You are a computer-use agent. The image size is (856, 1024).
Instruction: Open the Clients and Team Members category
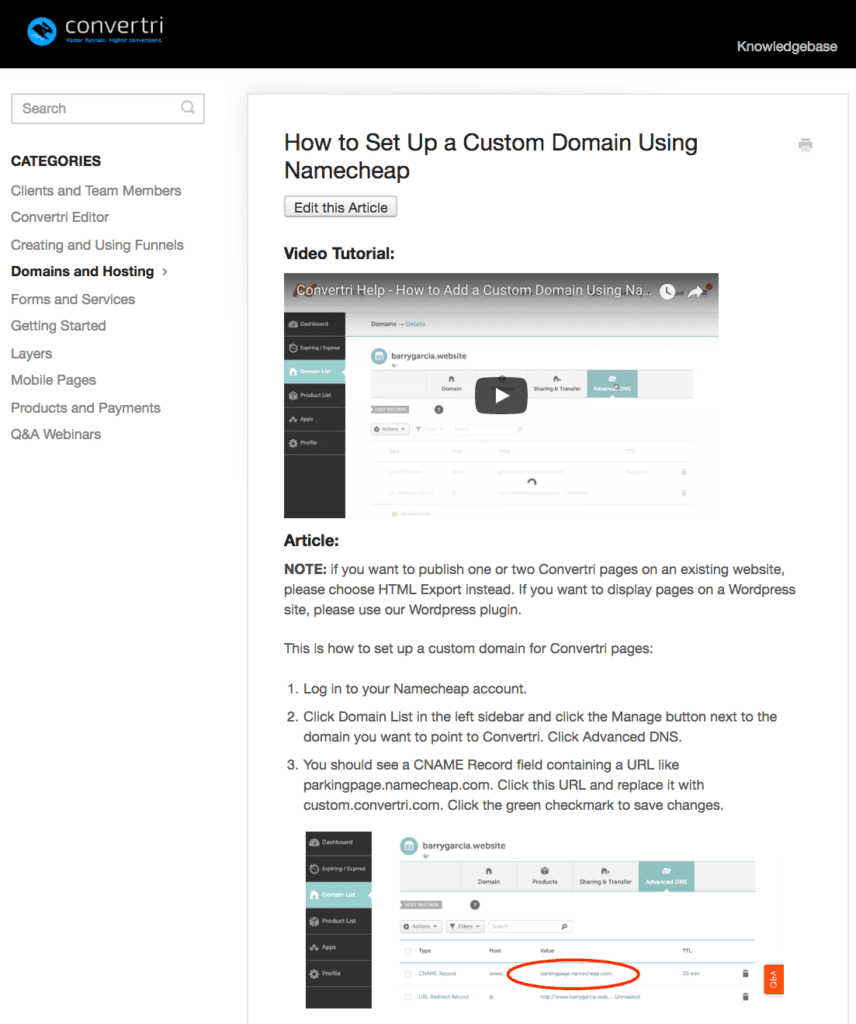(96, 191)
